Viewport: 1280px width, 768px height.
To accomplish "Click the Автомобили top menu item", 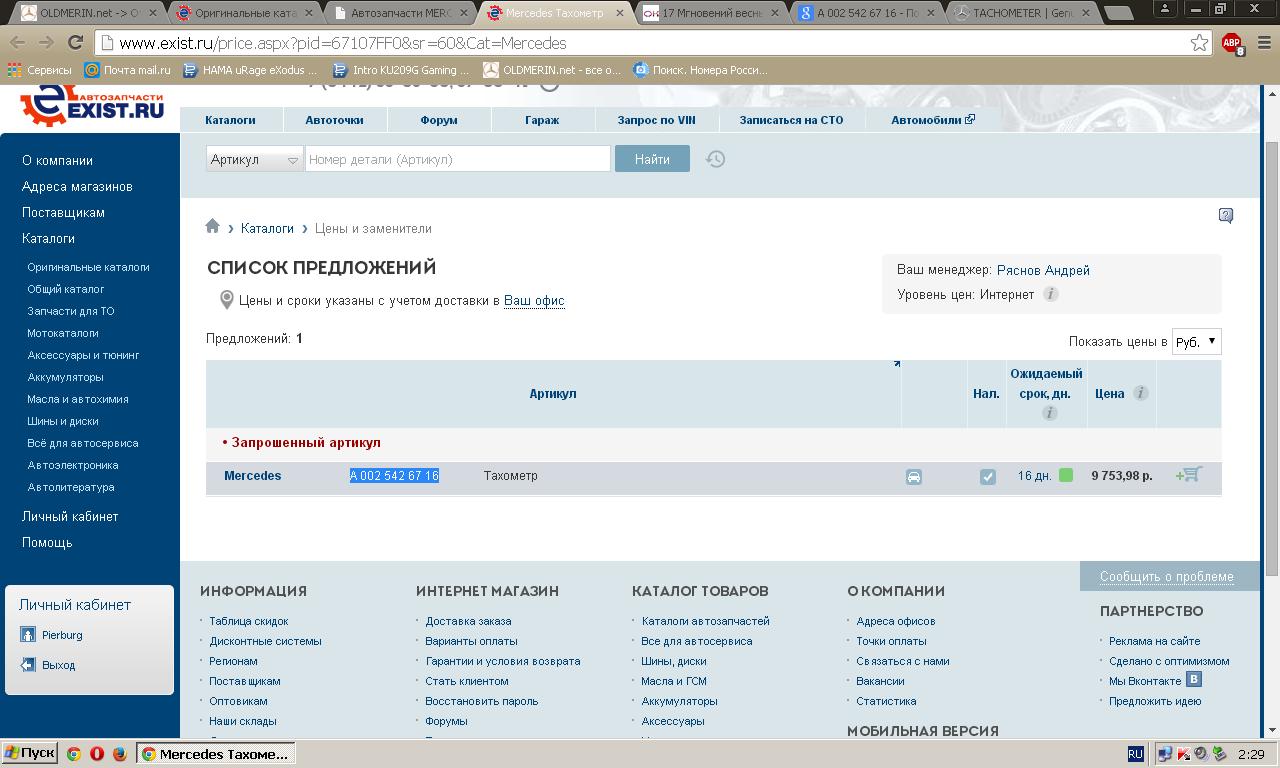I will (933, 120).
